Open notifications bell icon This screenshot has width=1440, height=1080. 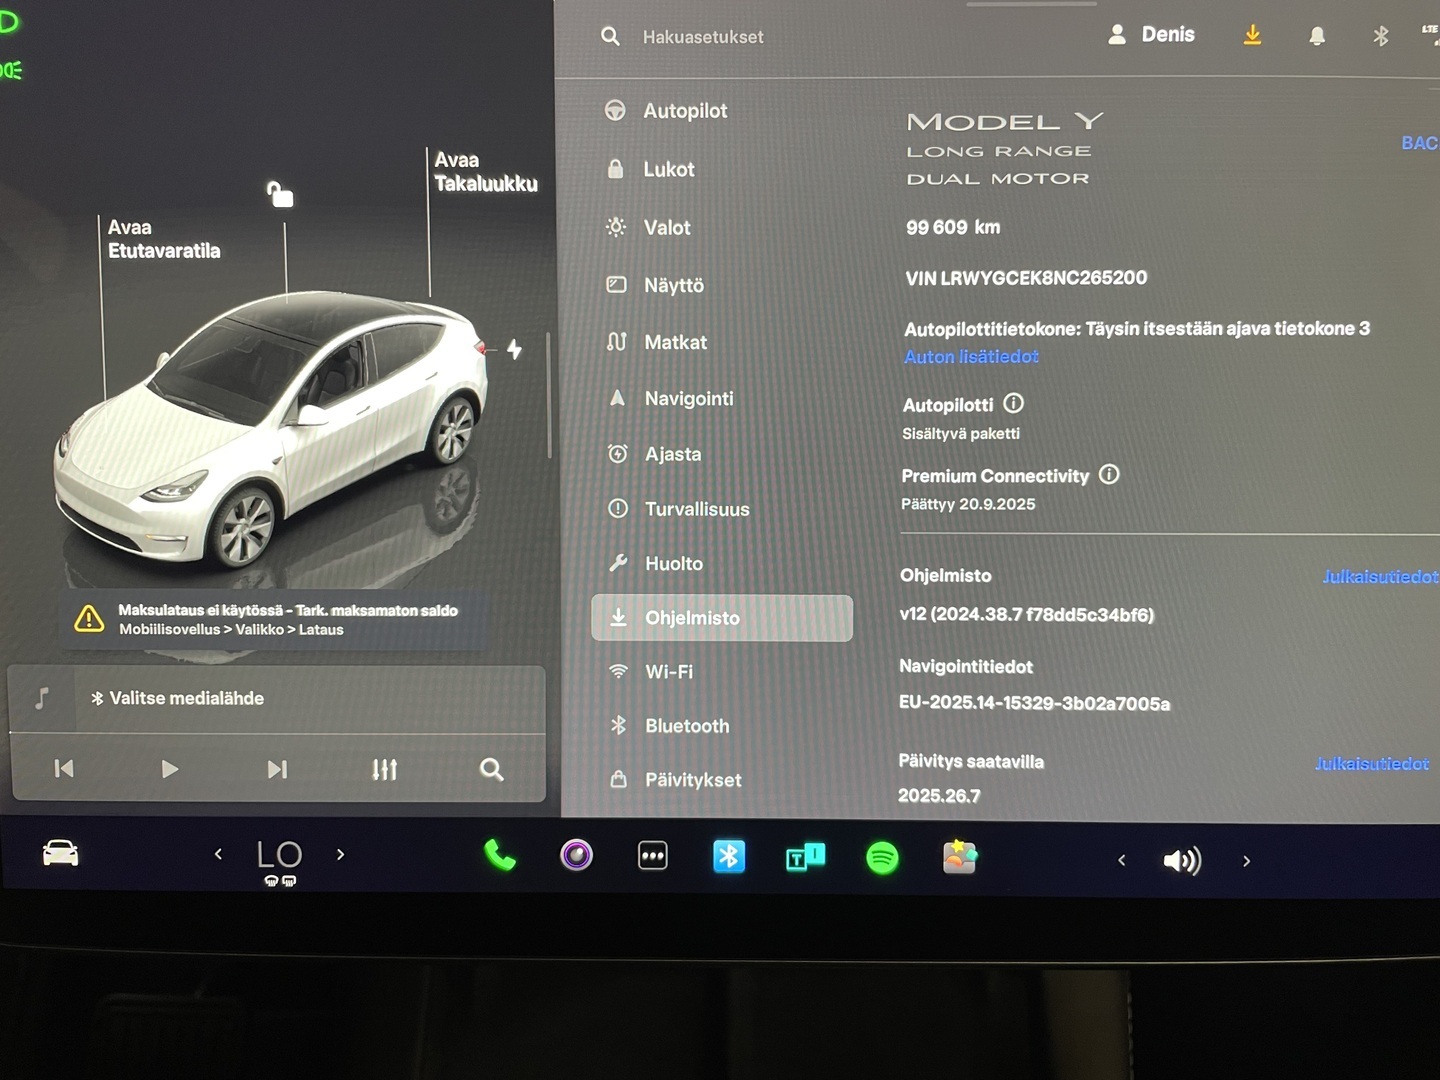(x=1317, y=36)
